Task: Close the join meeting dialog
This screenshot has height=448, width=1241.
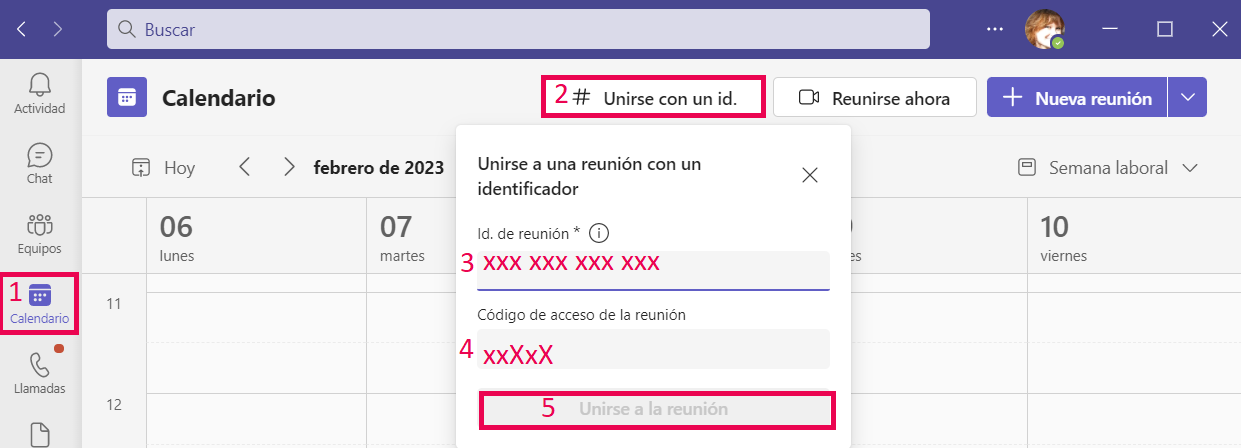Action: click(810, 175)
